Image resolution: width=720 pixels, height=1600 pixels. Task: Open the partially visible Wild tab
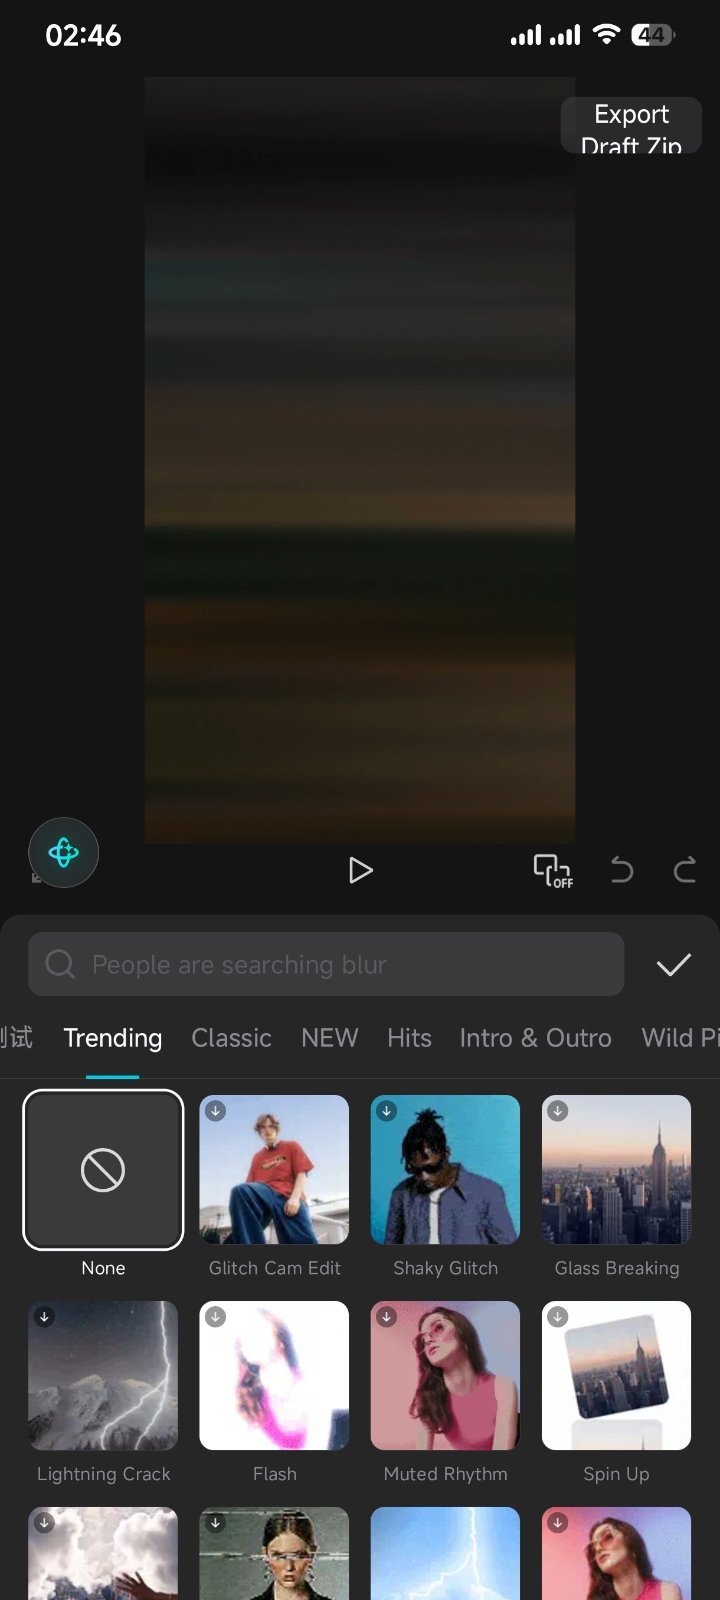click(x=680, y=1038)
